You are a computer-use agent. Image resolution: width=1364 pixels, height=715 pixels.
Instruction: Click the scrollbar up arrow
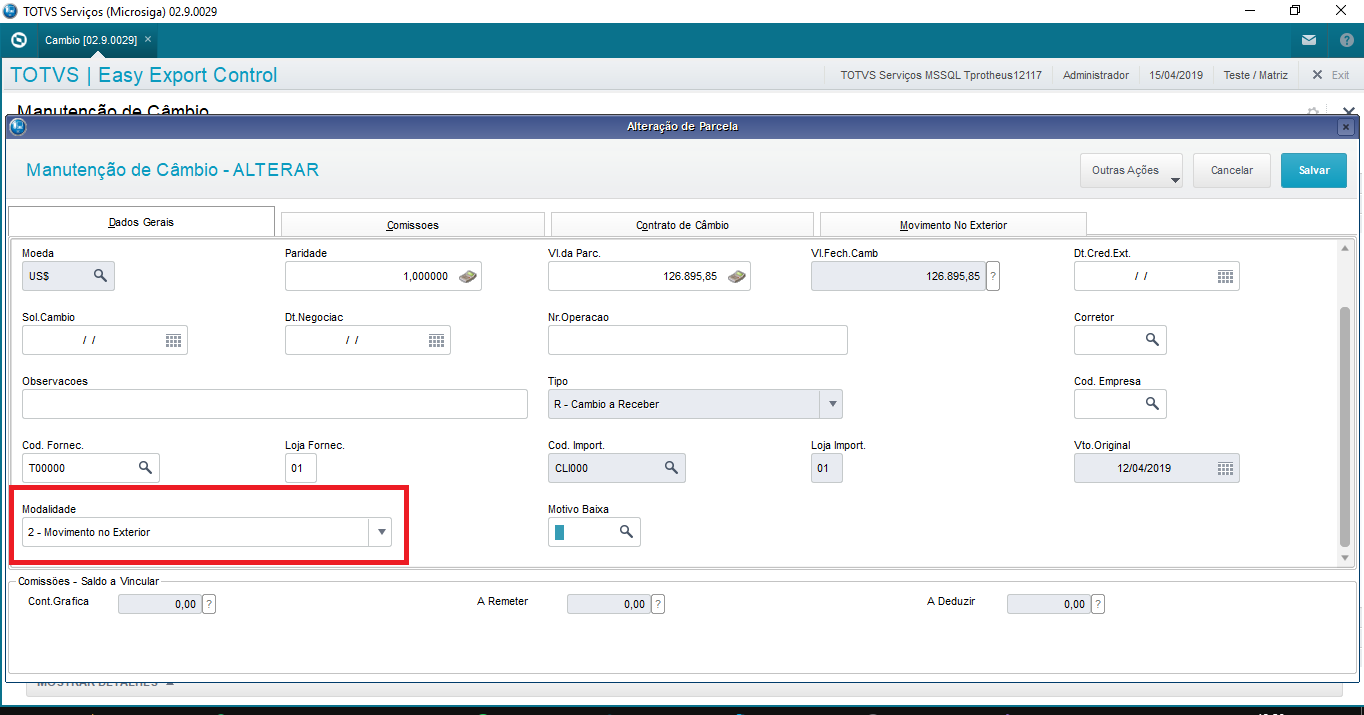(1345, 248)
